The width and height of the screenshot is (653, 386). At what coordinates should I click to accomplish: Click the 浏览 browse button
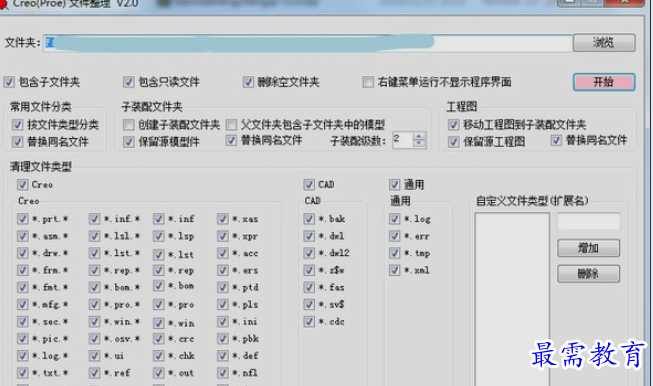604,42
